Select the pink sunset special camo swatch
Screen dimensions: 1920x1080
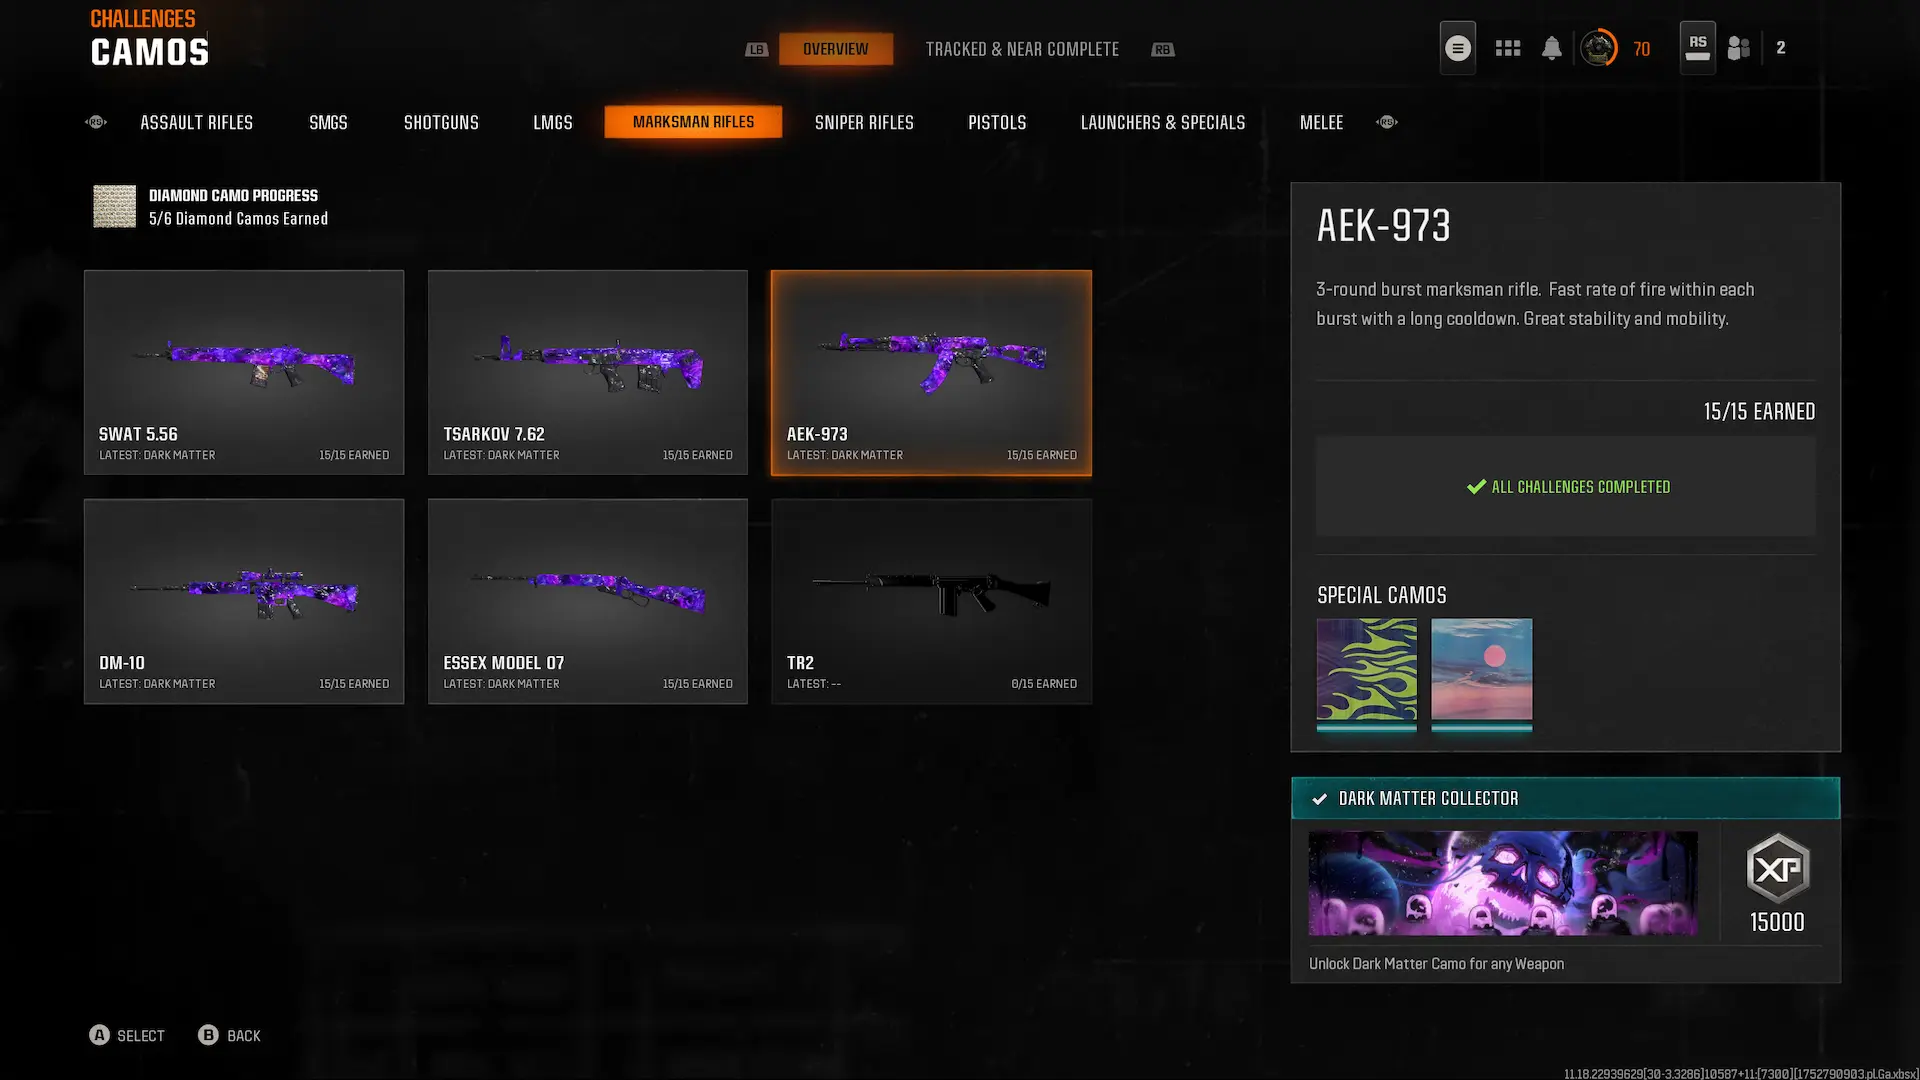[x=1481, y=673]
